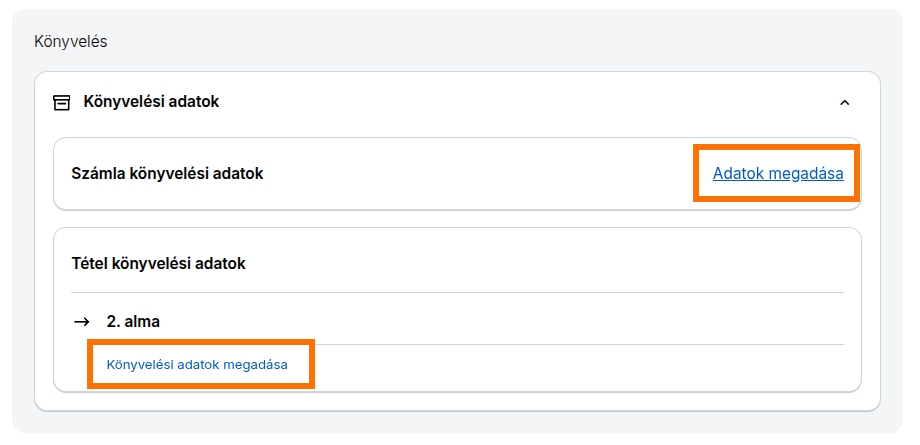Expand item details using the arrow near alma

(82, 322)
